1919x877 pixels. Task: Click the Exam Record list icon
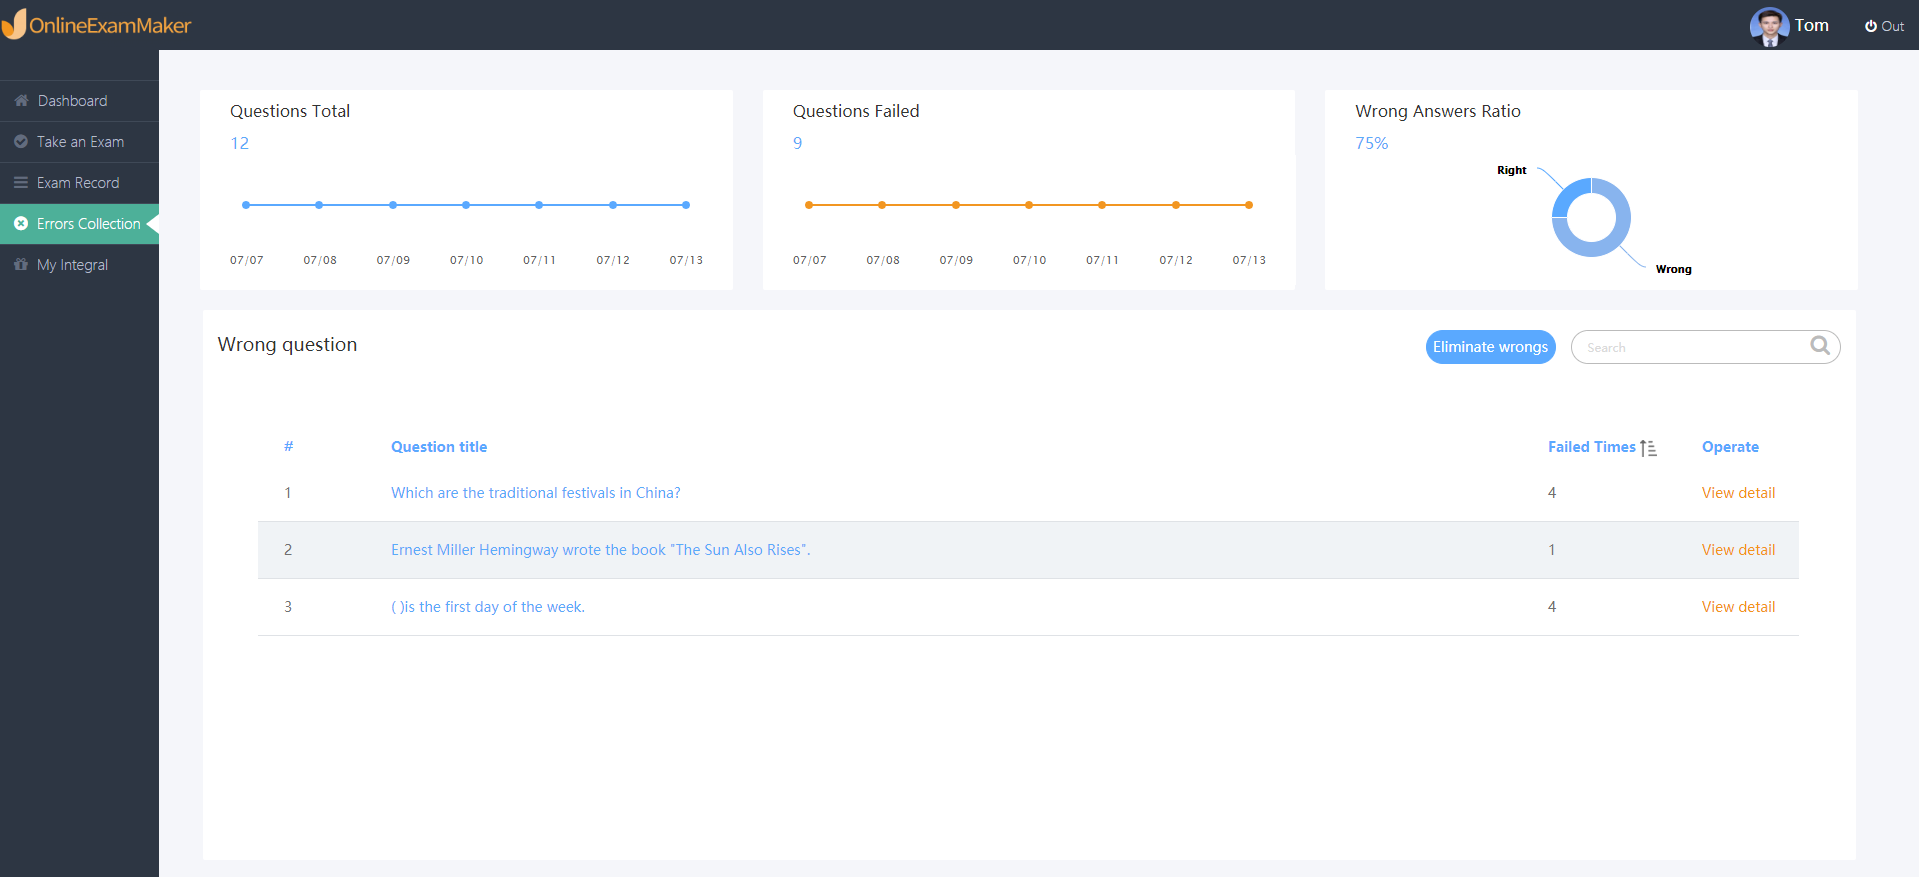point(21,183)
